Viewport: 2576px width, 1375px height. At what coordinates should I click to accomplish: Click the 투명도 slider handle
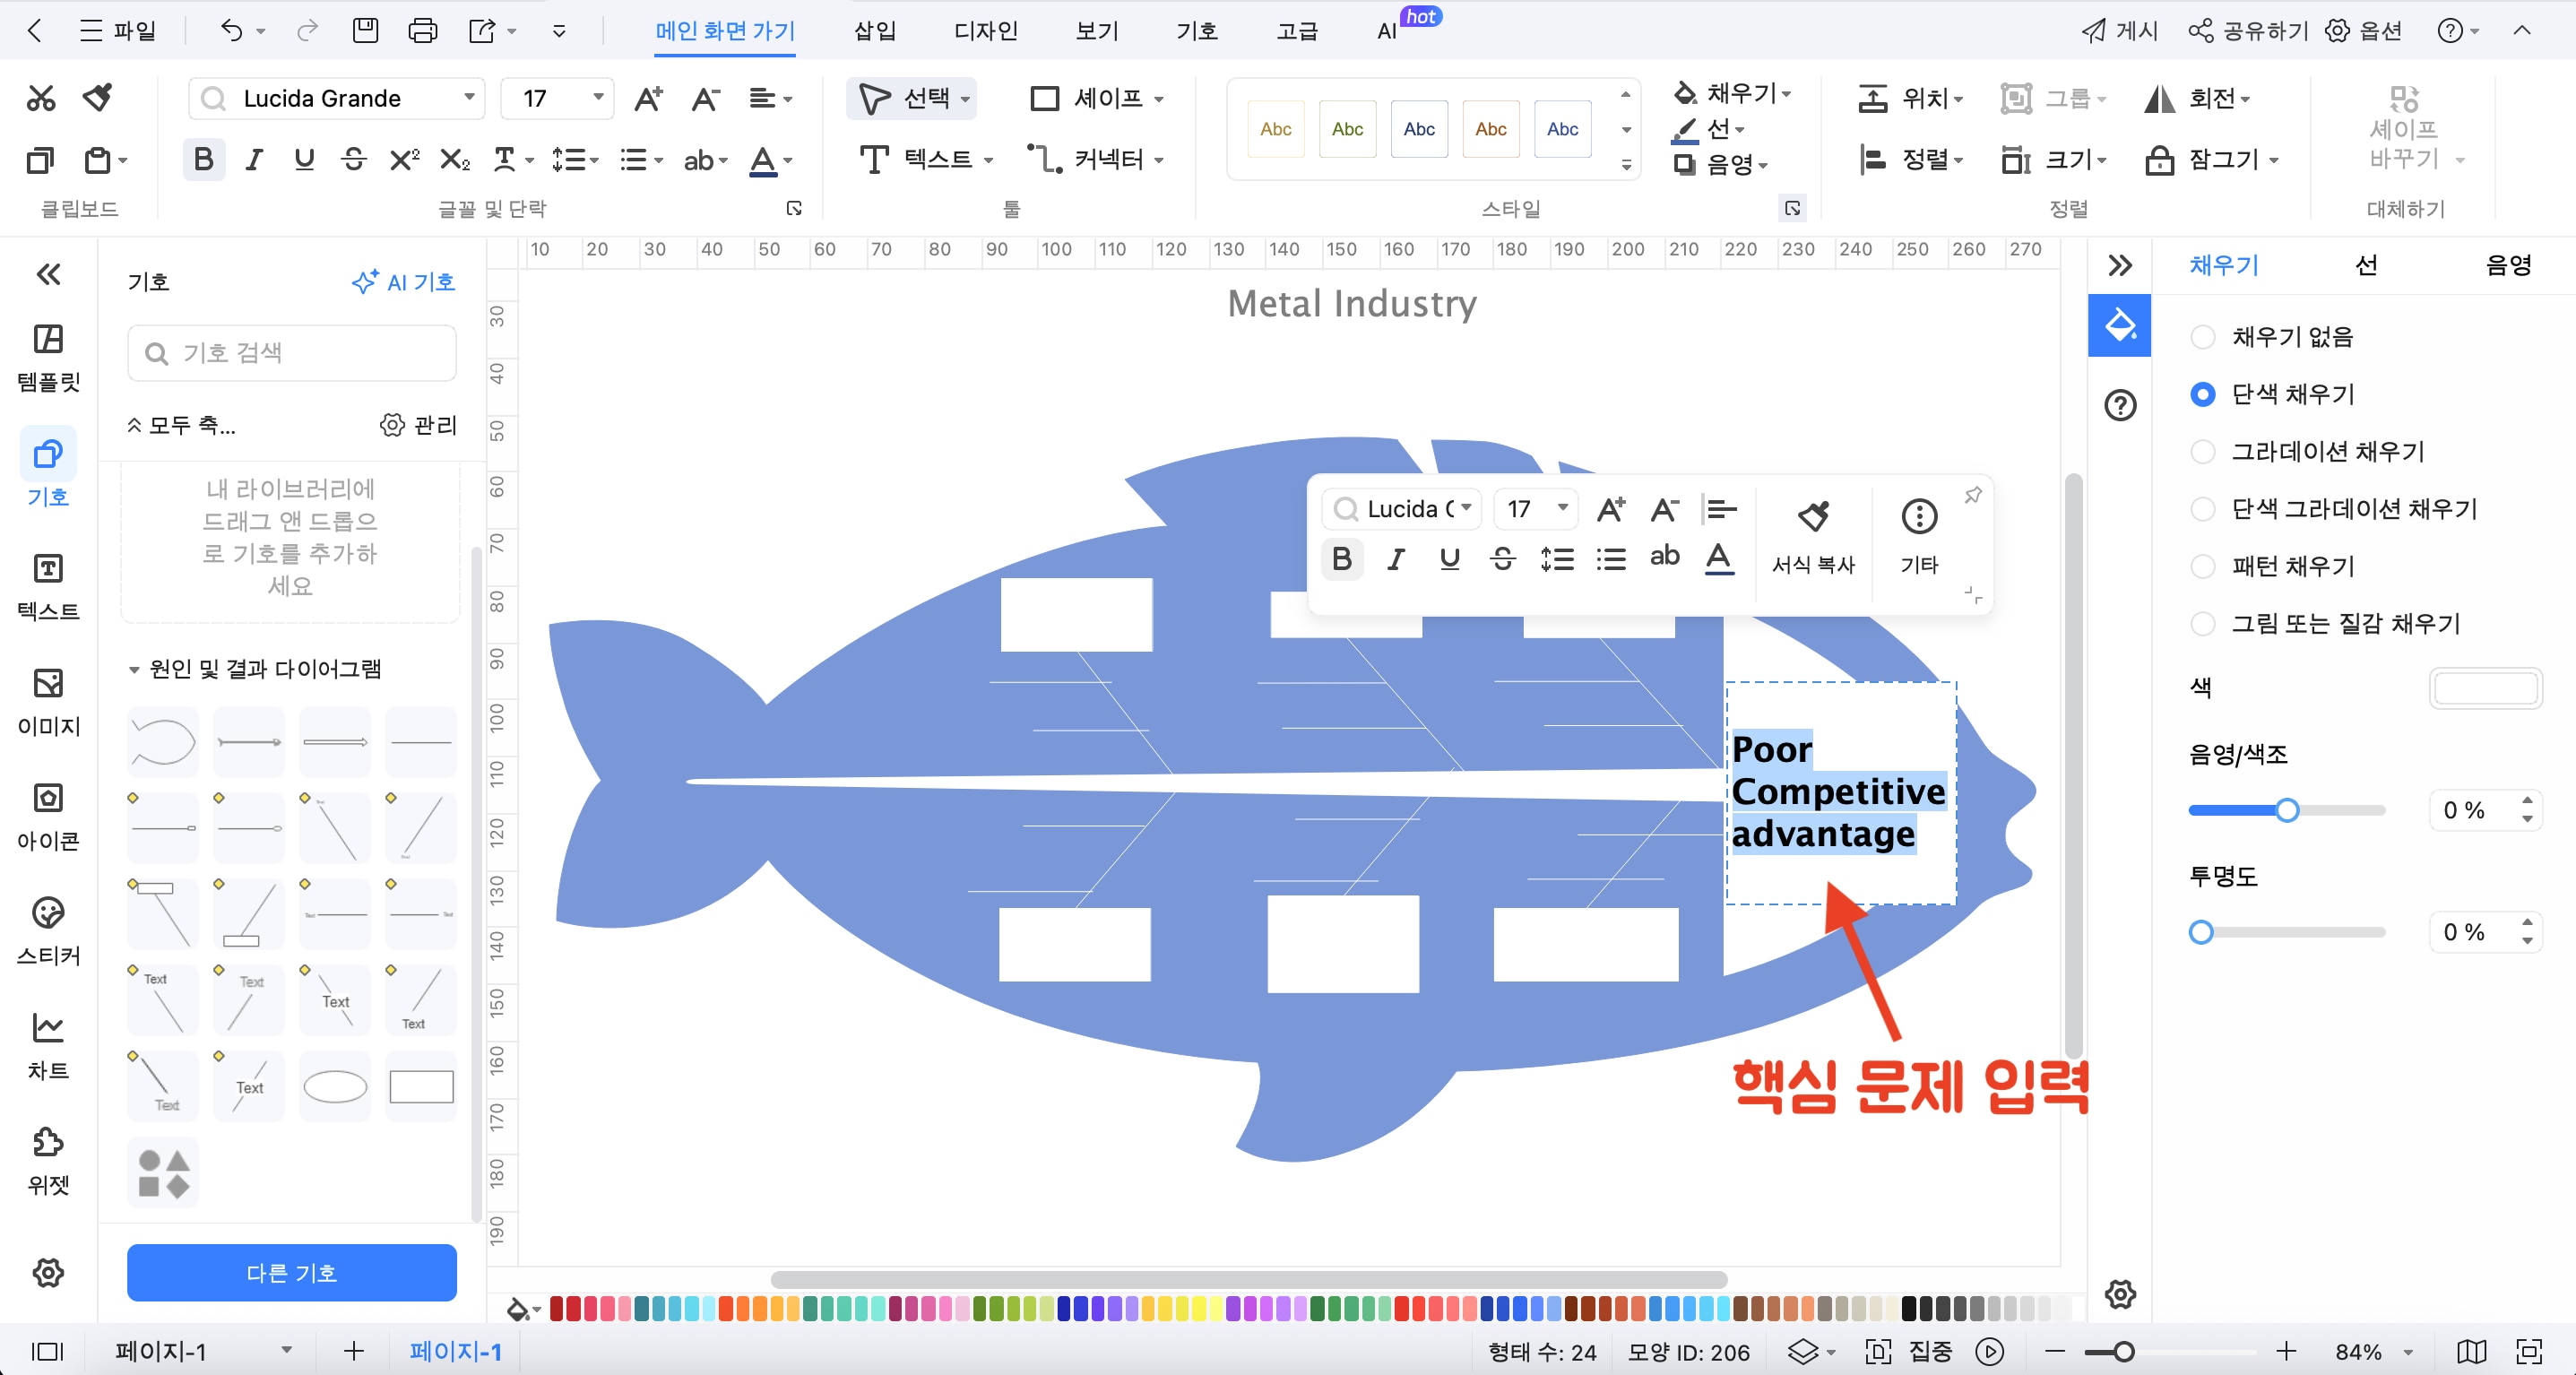point(2200,932)
